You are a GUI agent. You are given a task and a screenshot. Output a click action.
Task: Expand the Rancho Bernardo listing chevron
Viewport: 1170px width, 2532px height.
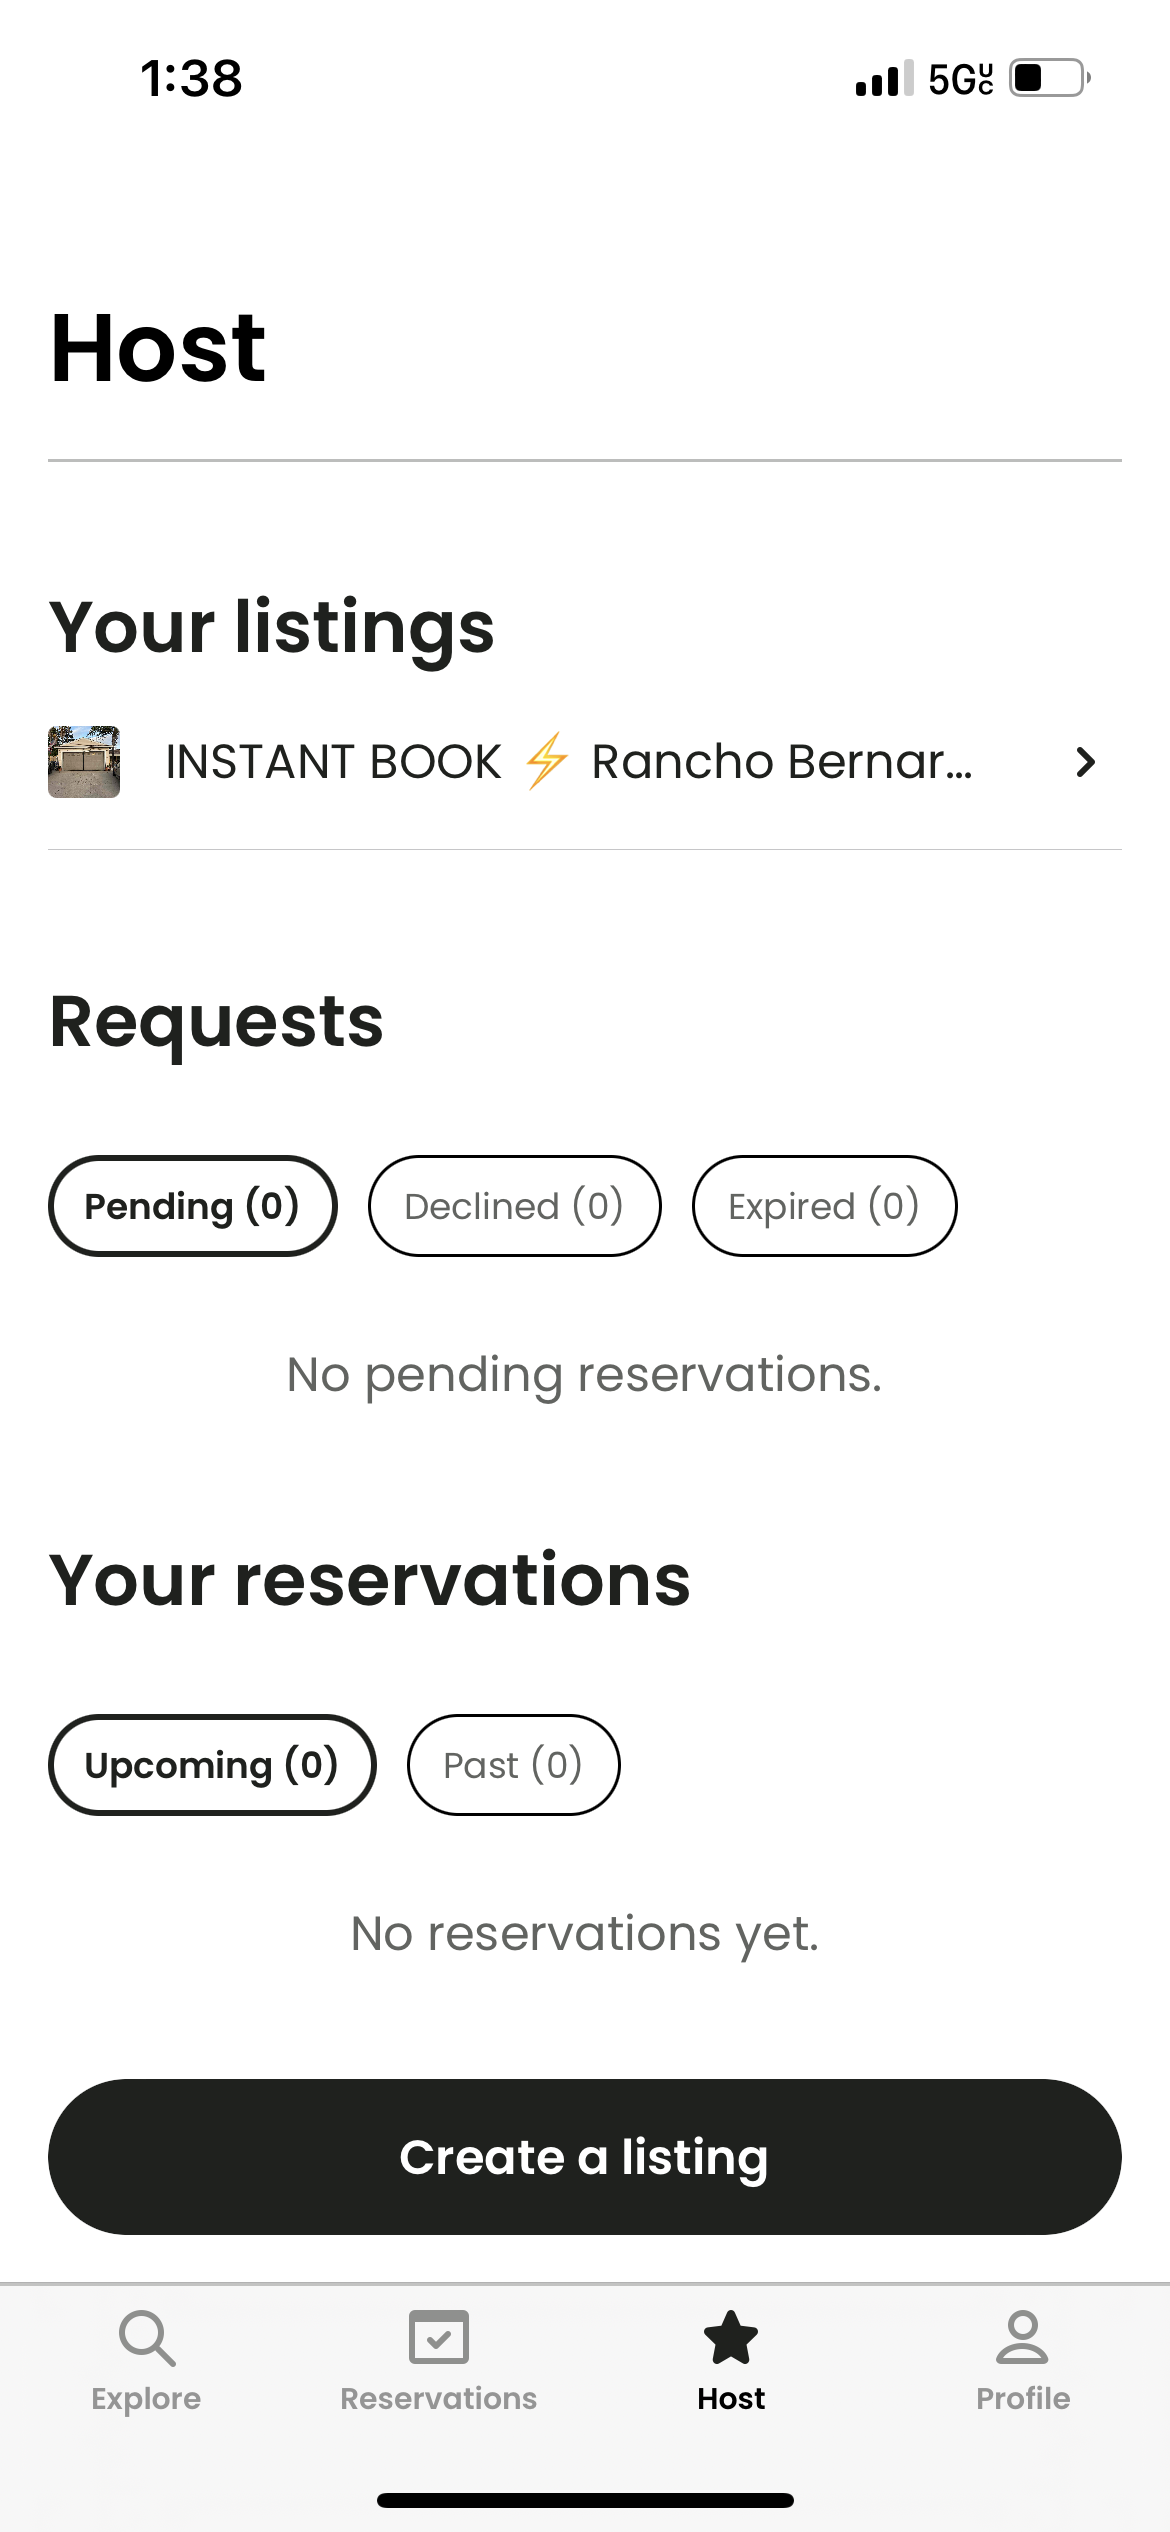(1085, 762)
